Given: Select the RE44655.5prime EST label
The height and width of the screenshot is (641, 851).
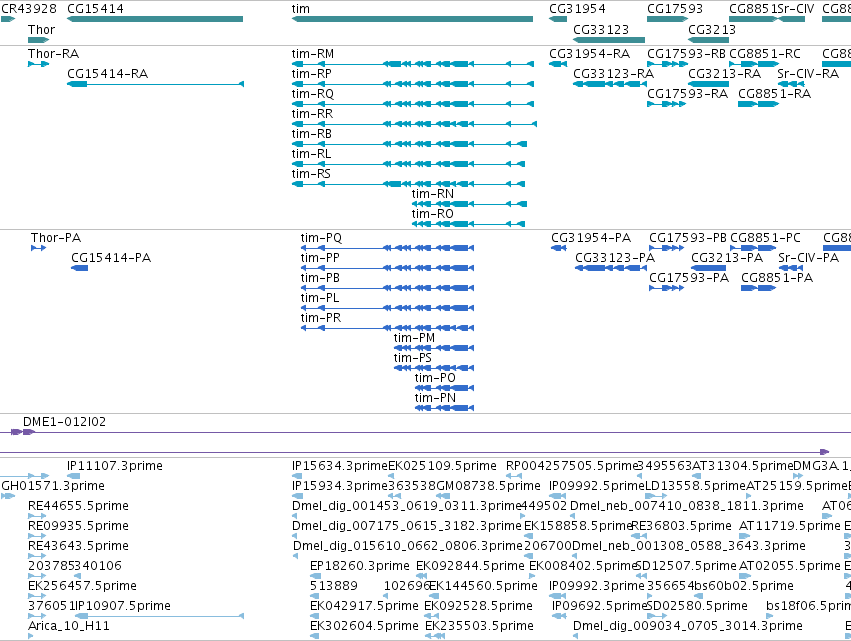Looking at the screenshot, I should (x=78, y=506).
